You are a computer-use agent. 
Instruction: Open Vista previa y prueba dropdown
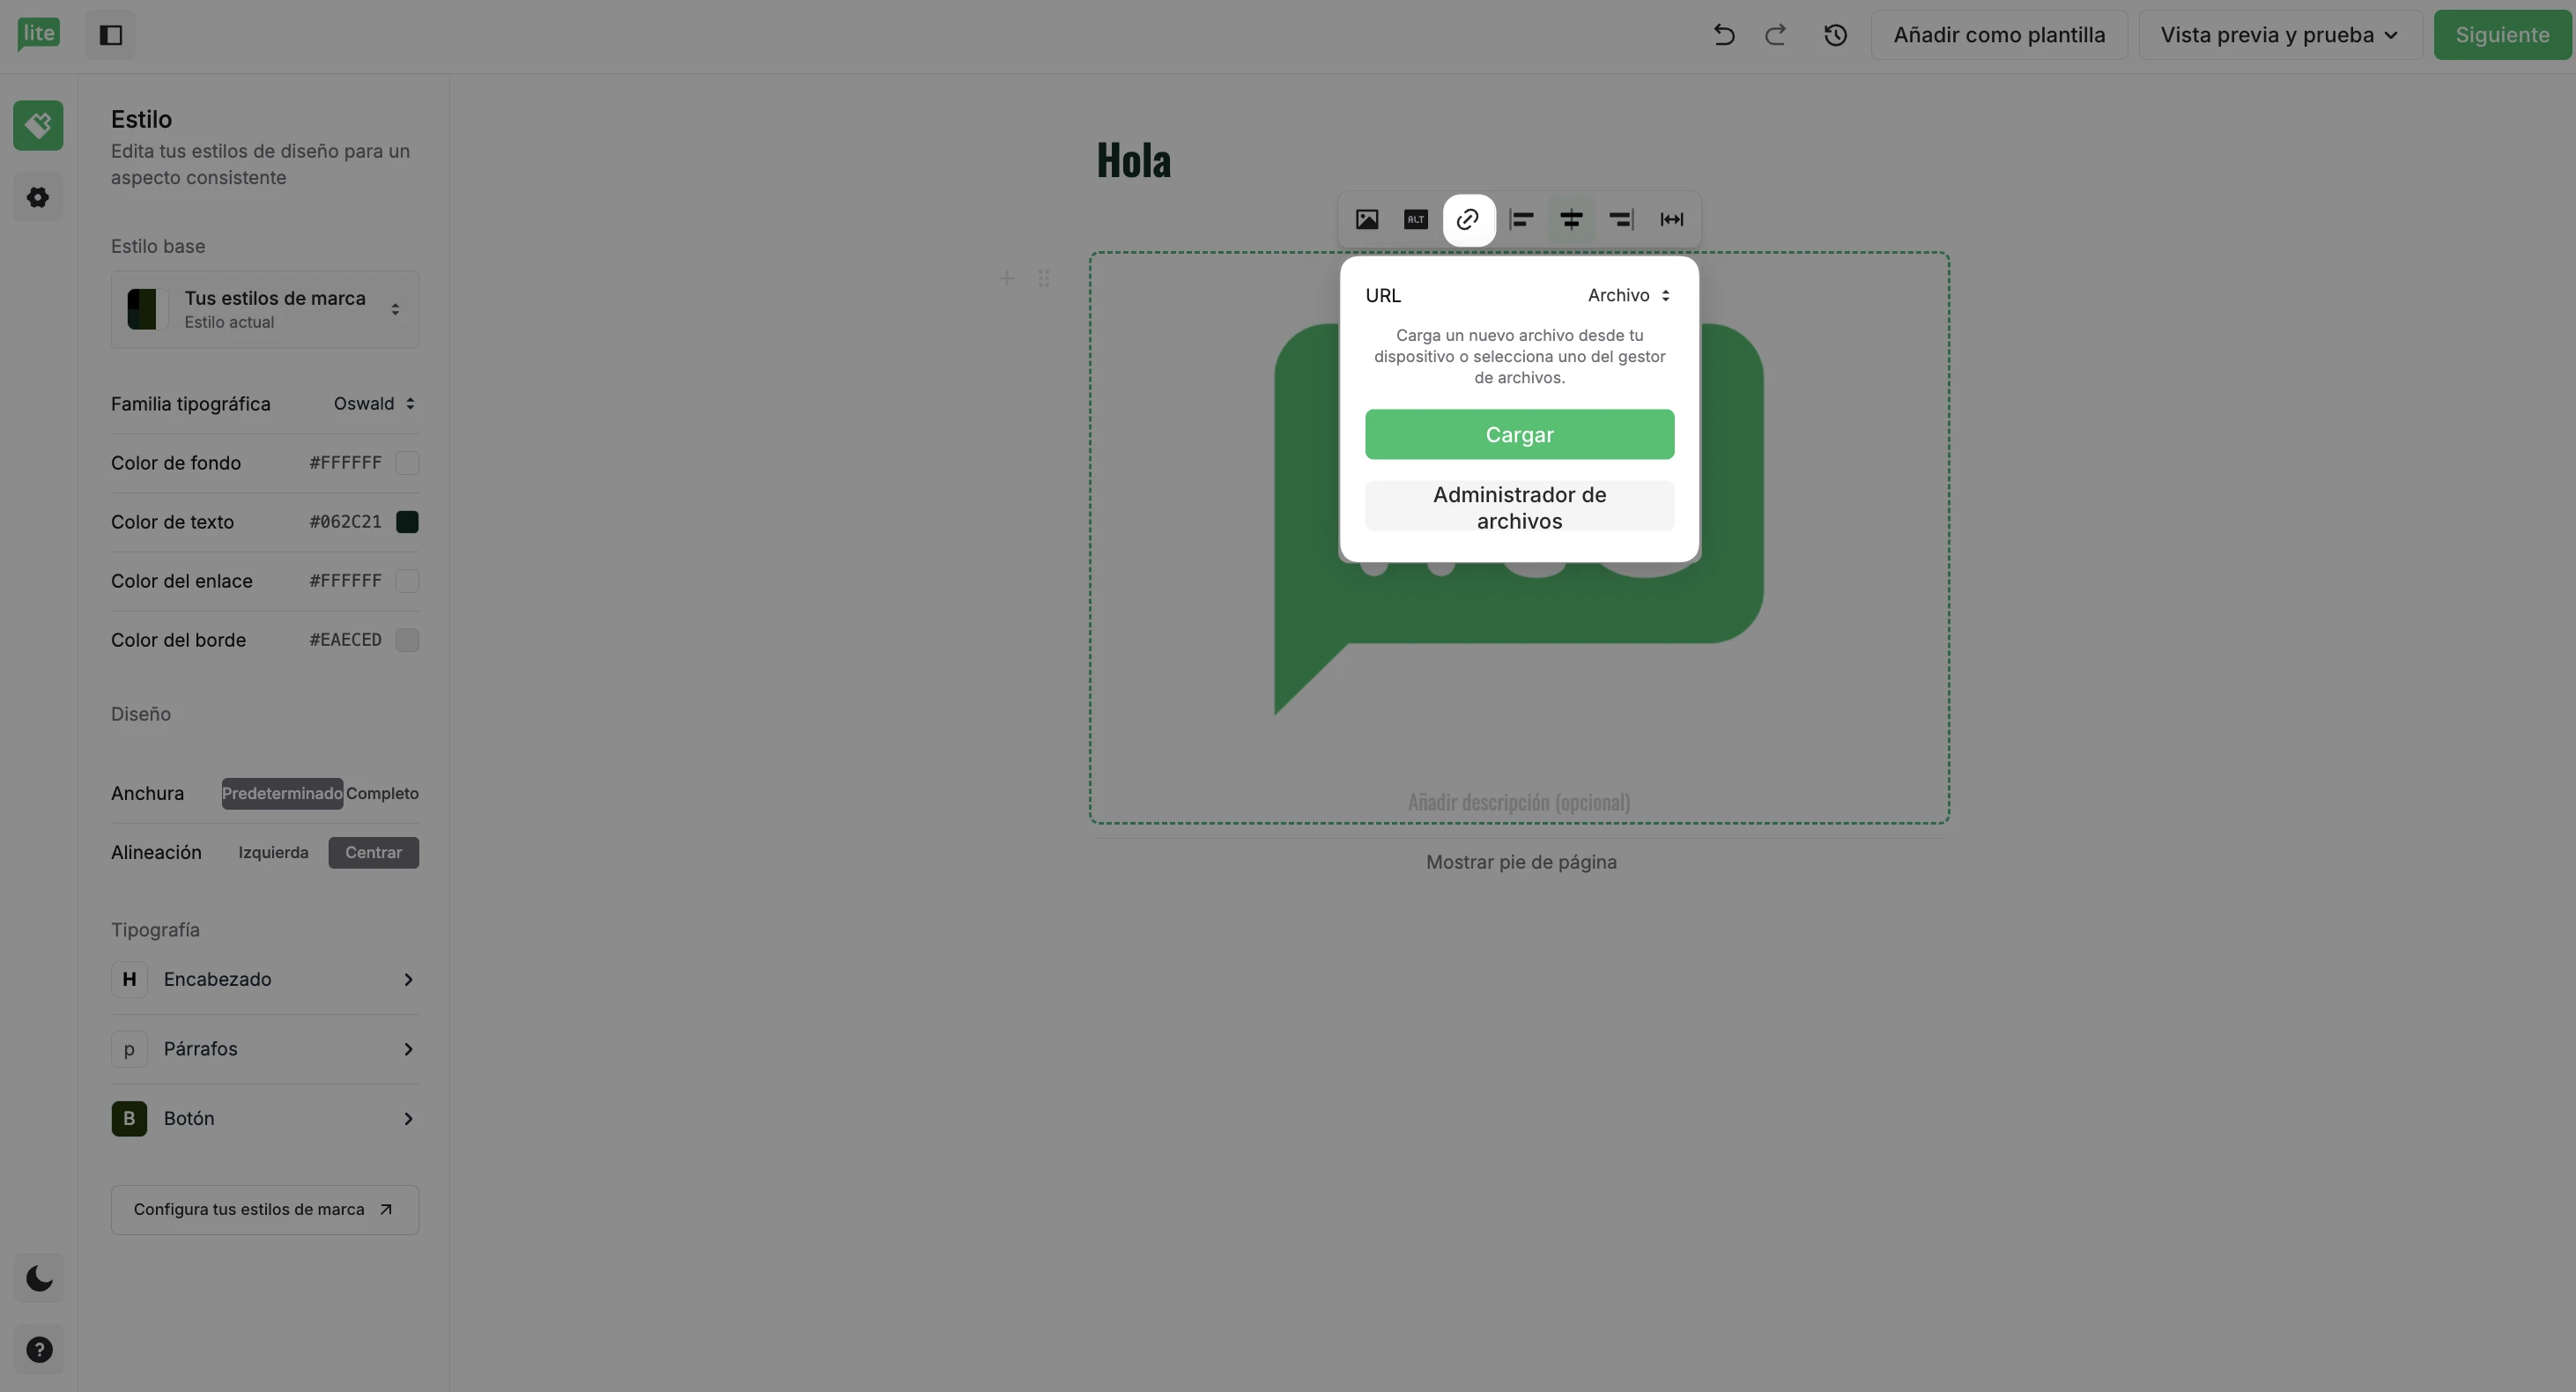[2279, 35]
